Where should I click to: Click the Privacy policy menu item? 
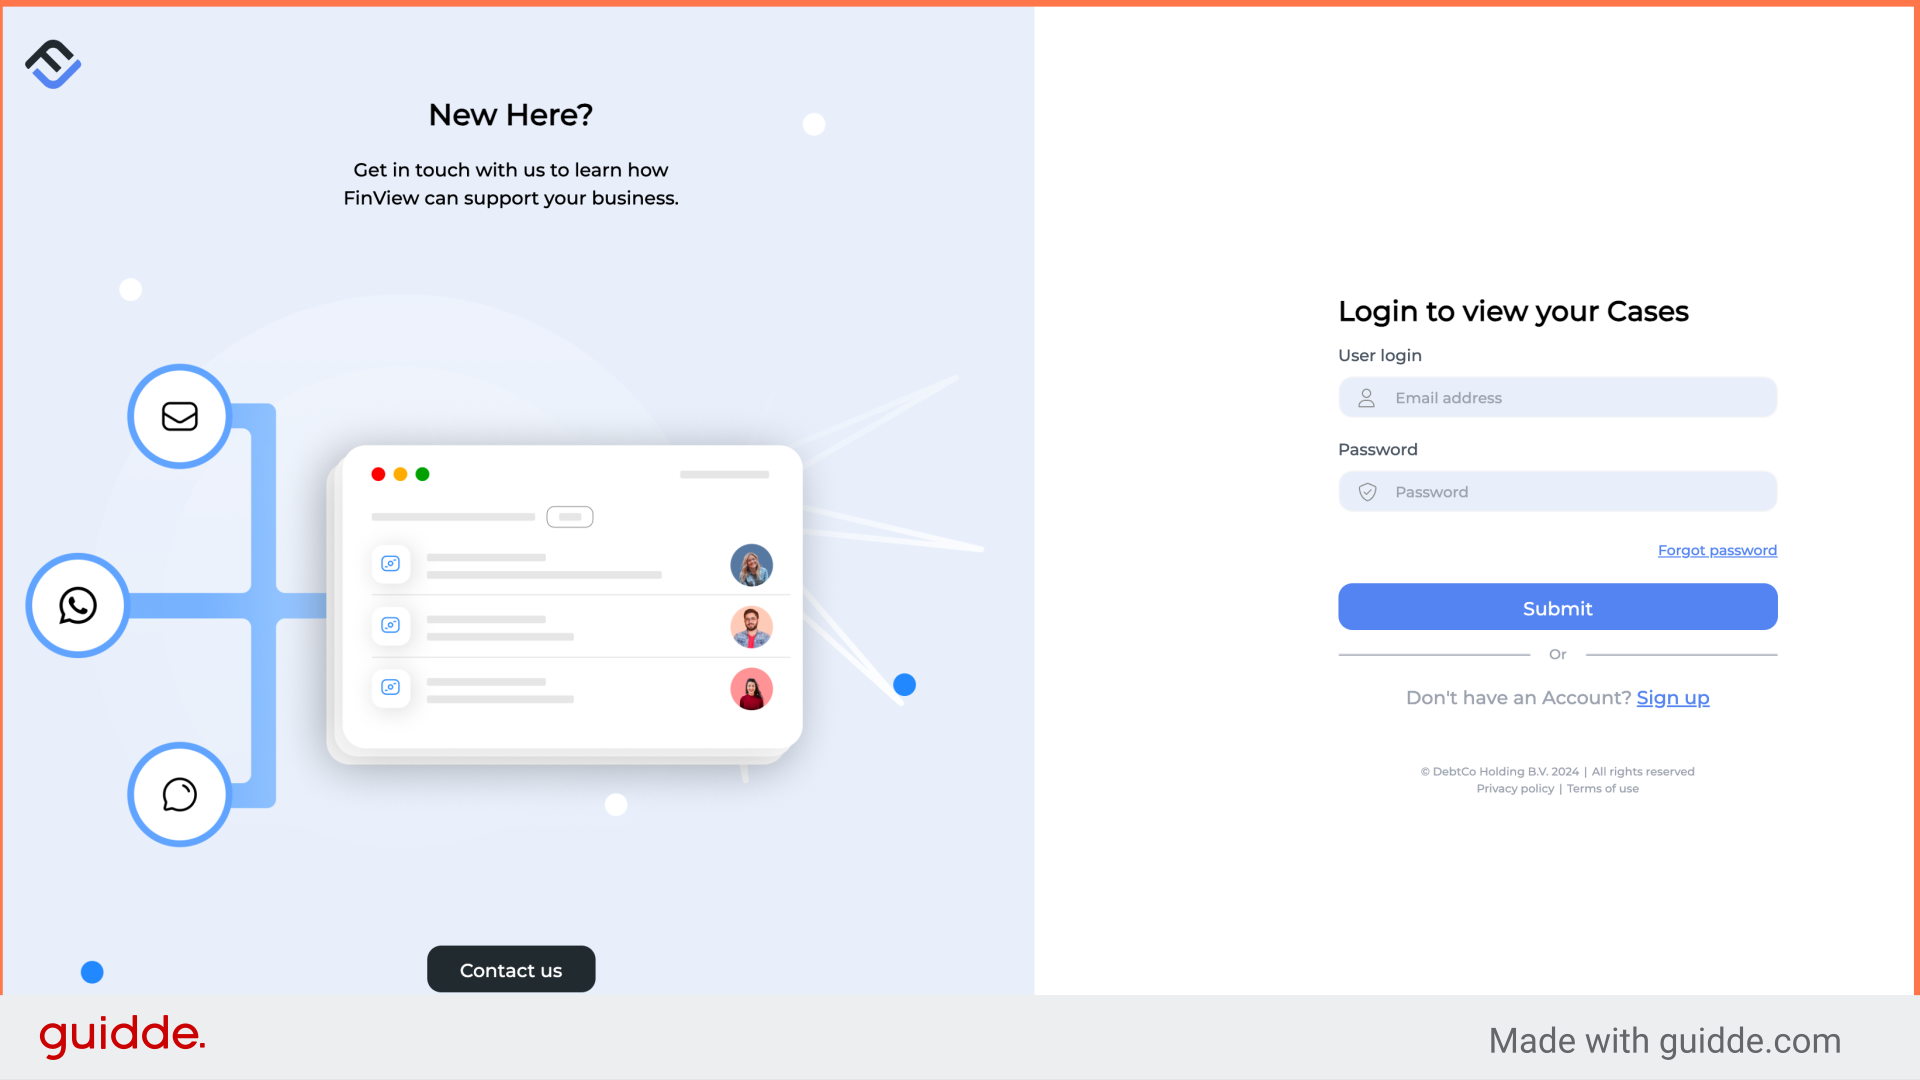(x=1515, y=789)
